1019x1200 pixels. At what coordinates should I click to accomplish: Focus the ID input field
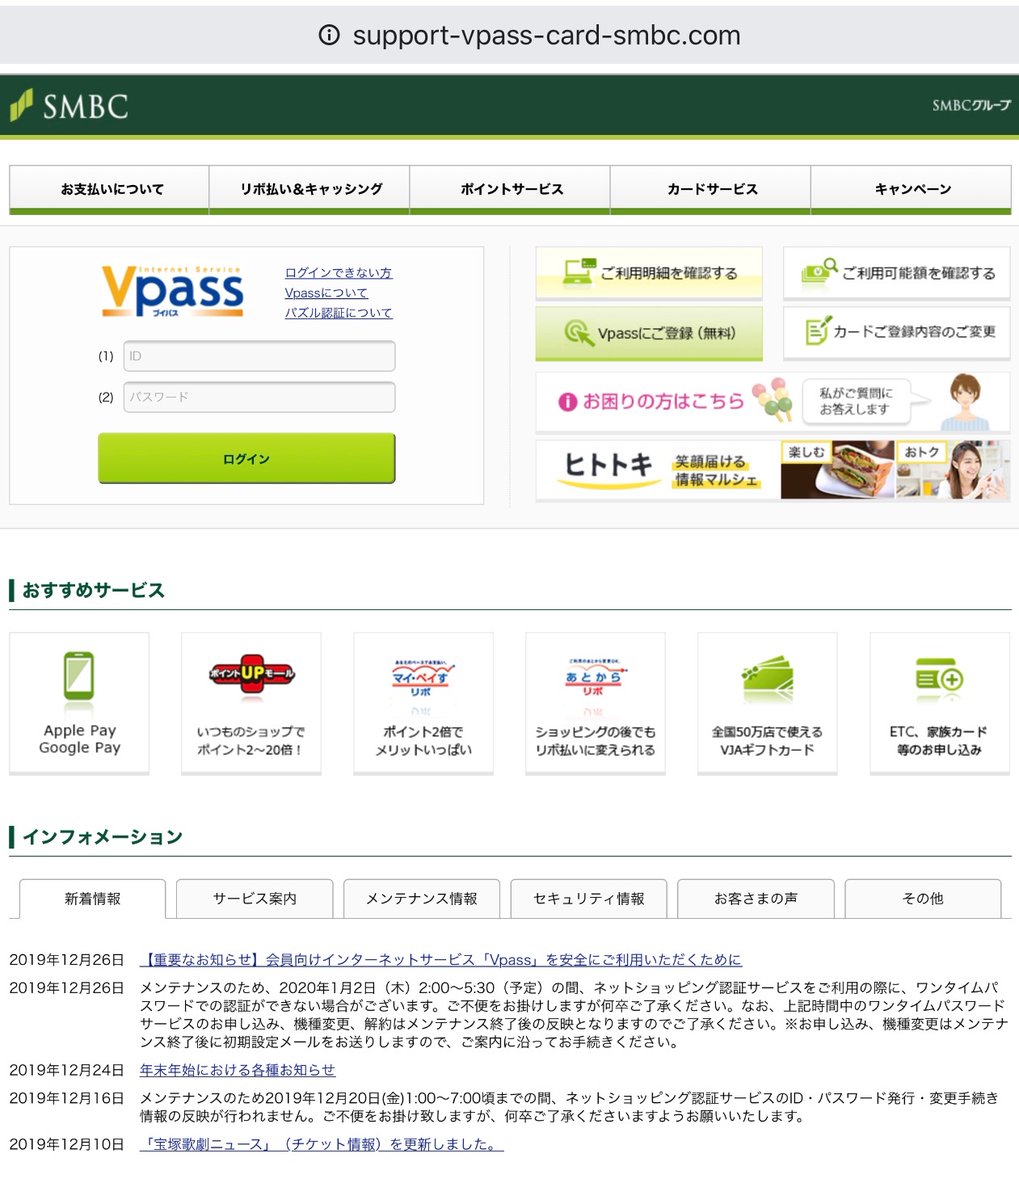click(259, 356)
